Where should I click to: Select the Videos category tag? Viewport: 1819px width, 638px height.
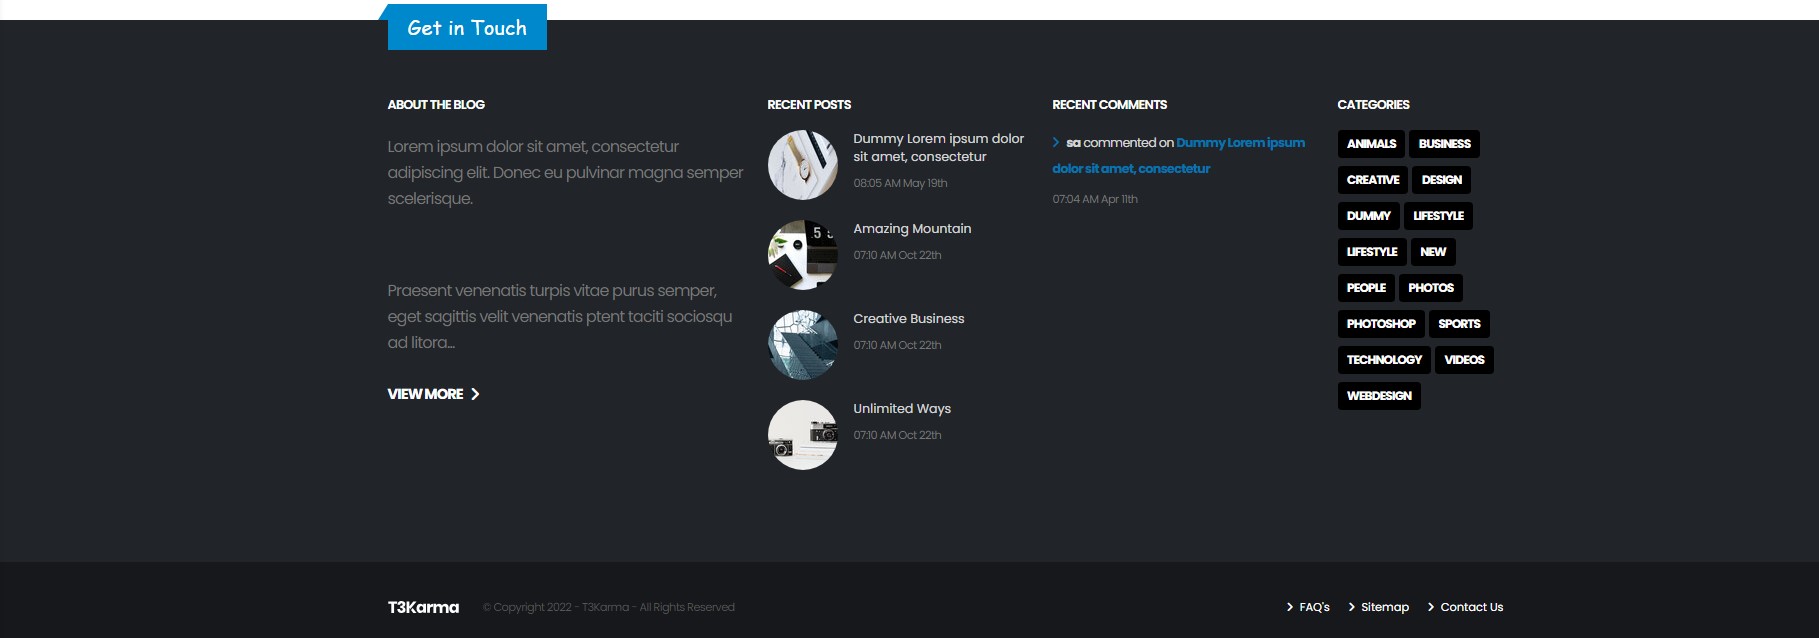(x=1463, y=360)
